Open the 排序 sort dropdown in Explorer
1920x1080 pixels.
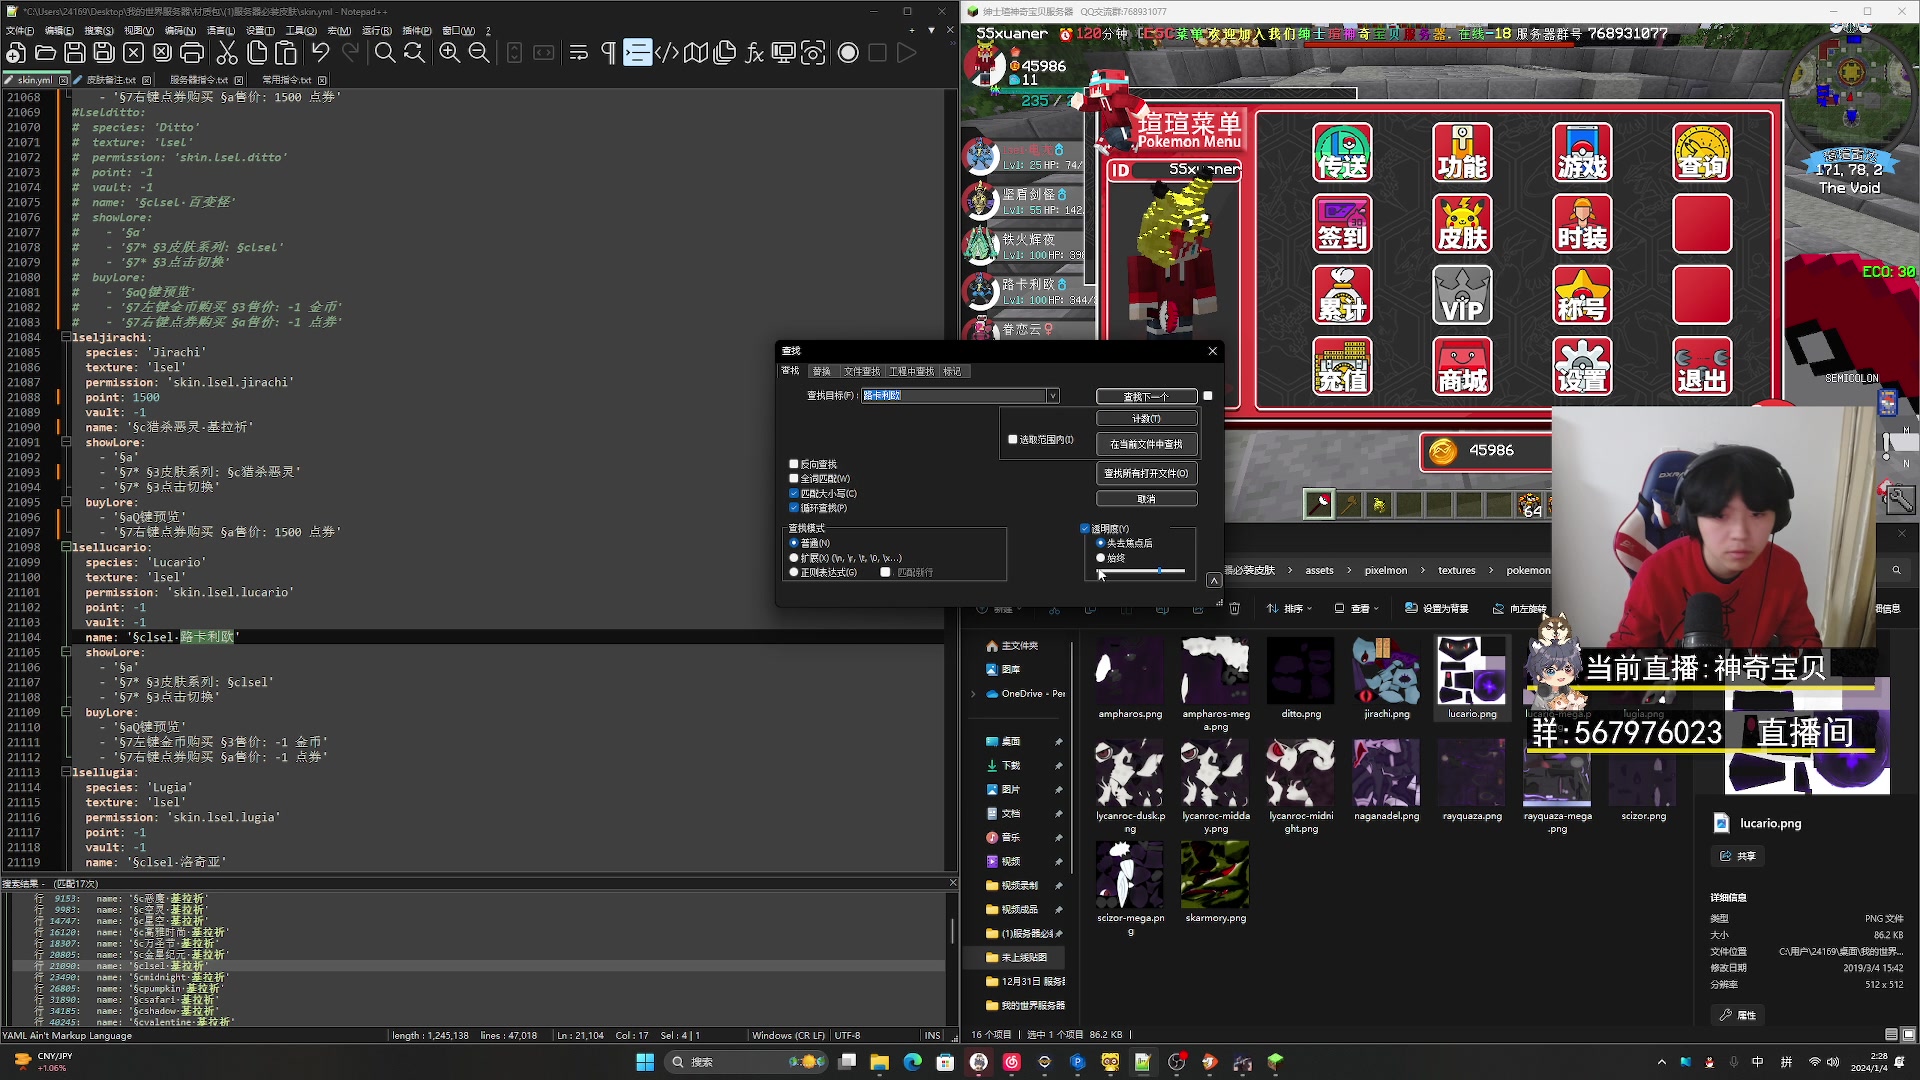coord(1288,608)
